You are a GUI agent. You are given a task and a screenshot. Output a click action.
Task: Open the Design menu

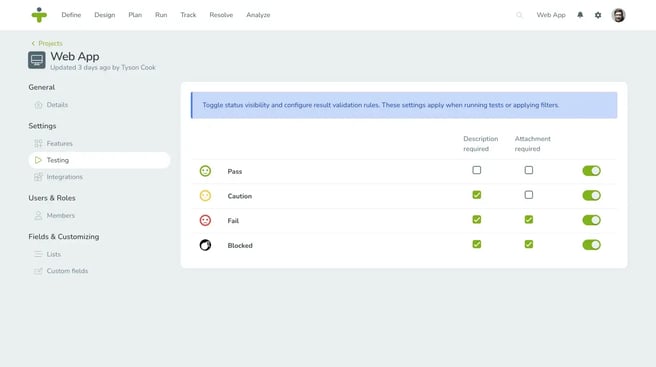coord(105,15)
